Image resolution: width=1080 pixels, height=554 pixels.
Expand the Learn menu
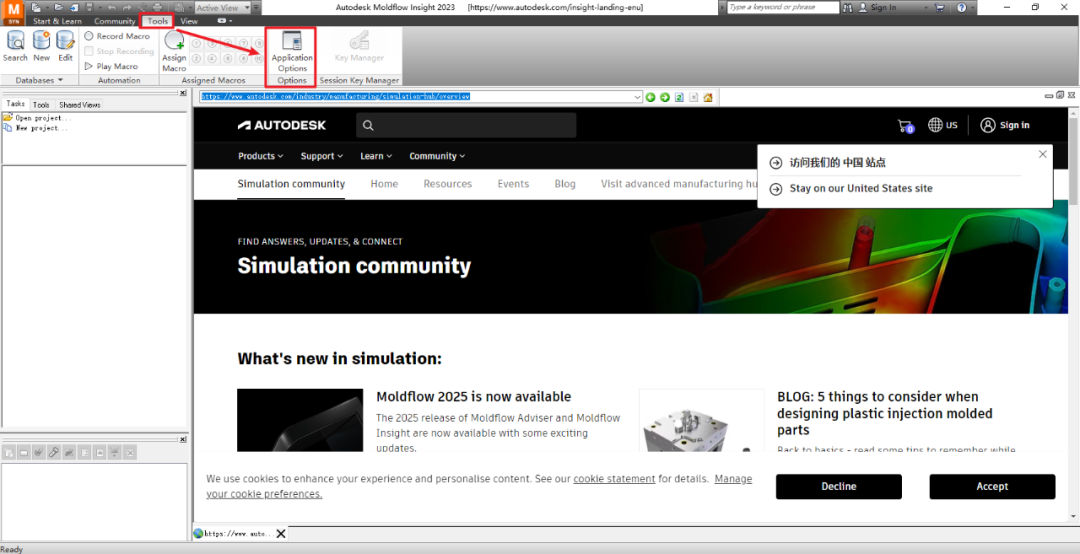click(x=376, y=156)
